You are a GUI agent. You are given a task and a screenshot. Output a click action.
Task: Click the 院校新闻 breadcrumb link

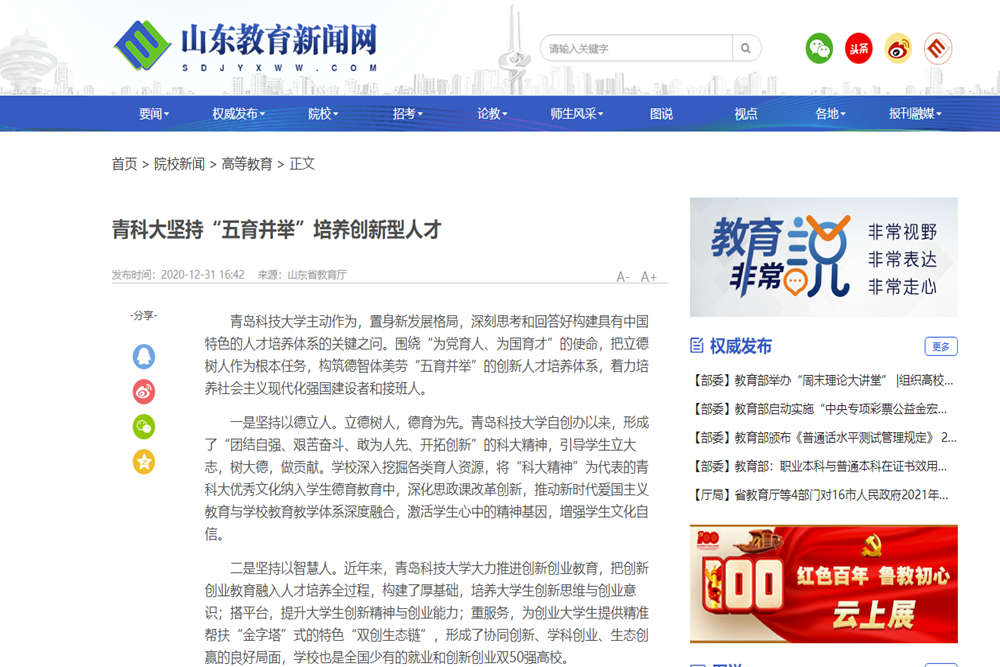[x=179, y=164]
